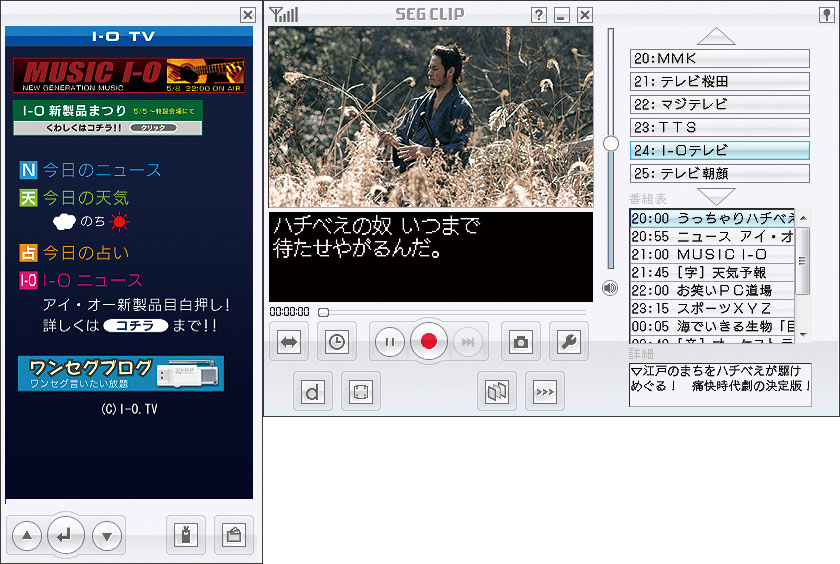The image size is (840, 564).
Task: Select channel 25: テレビ朝顔
Action: coord(719,174)
